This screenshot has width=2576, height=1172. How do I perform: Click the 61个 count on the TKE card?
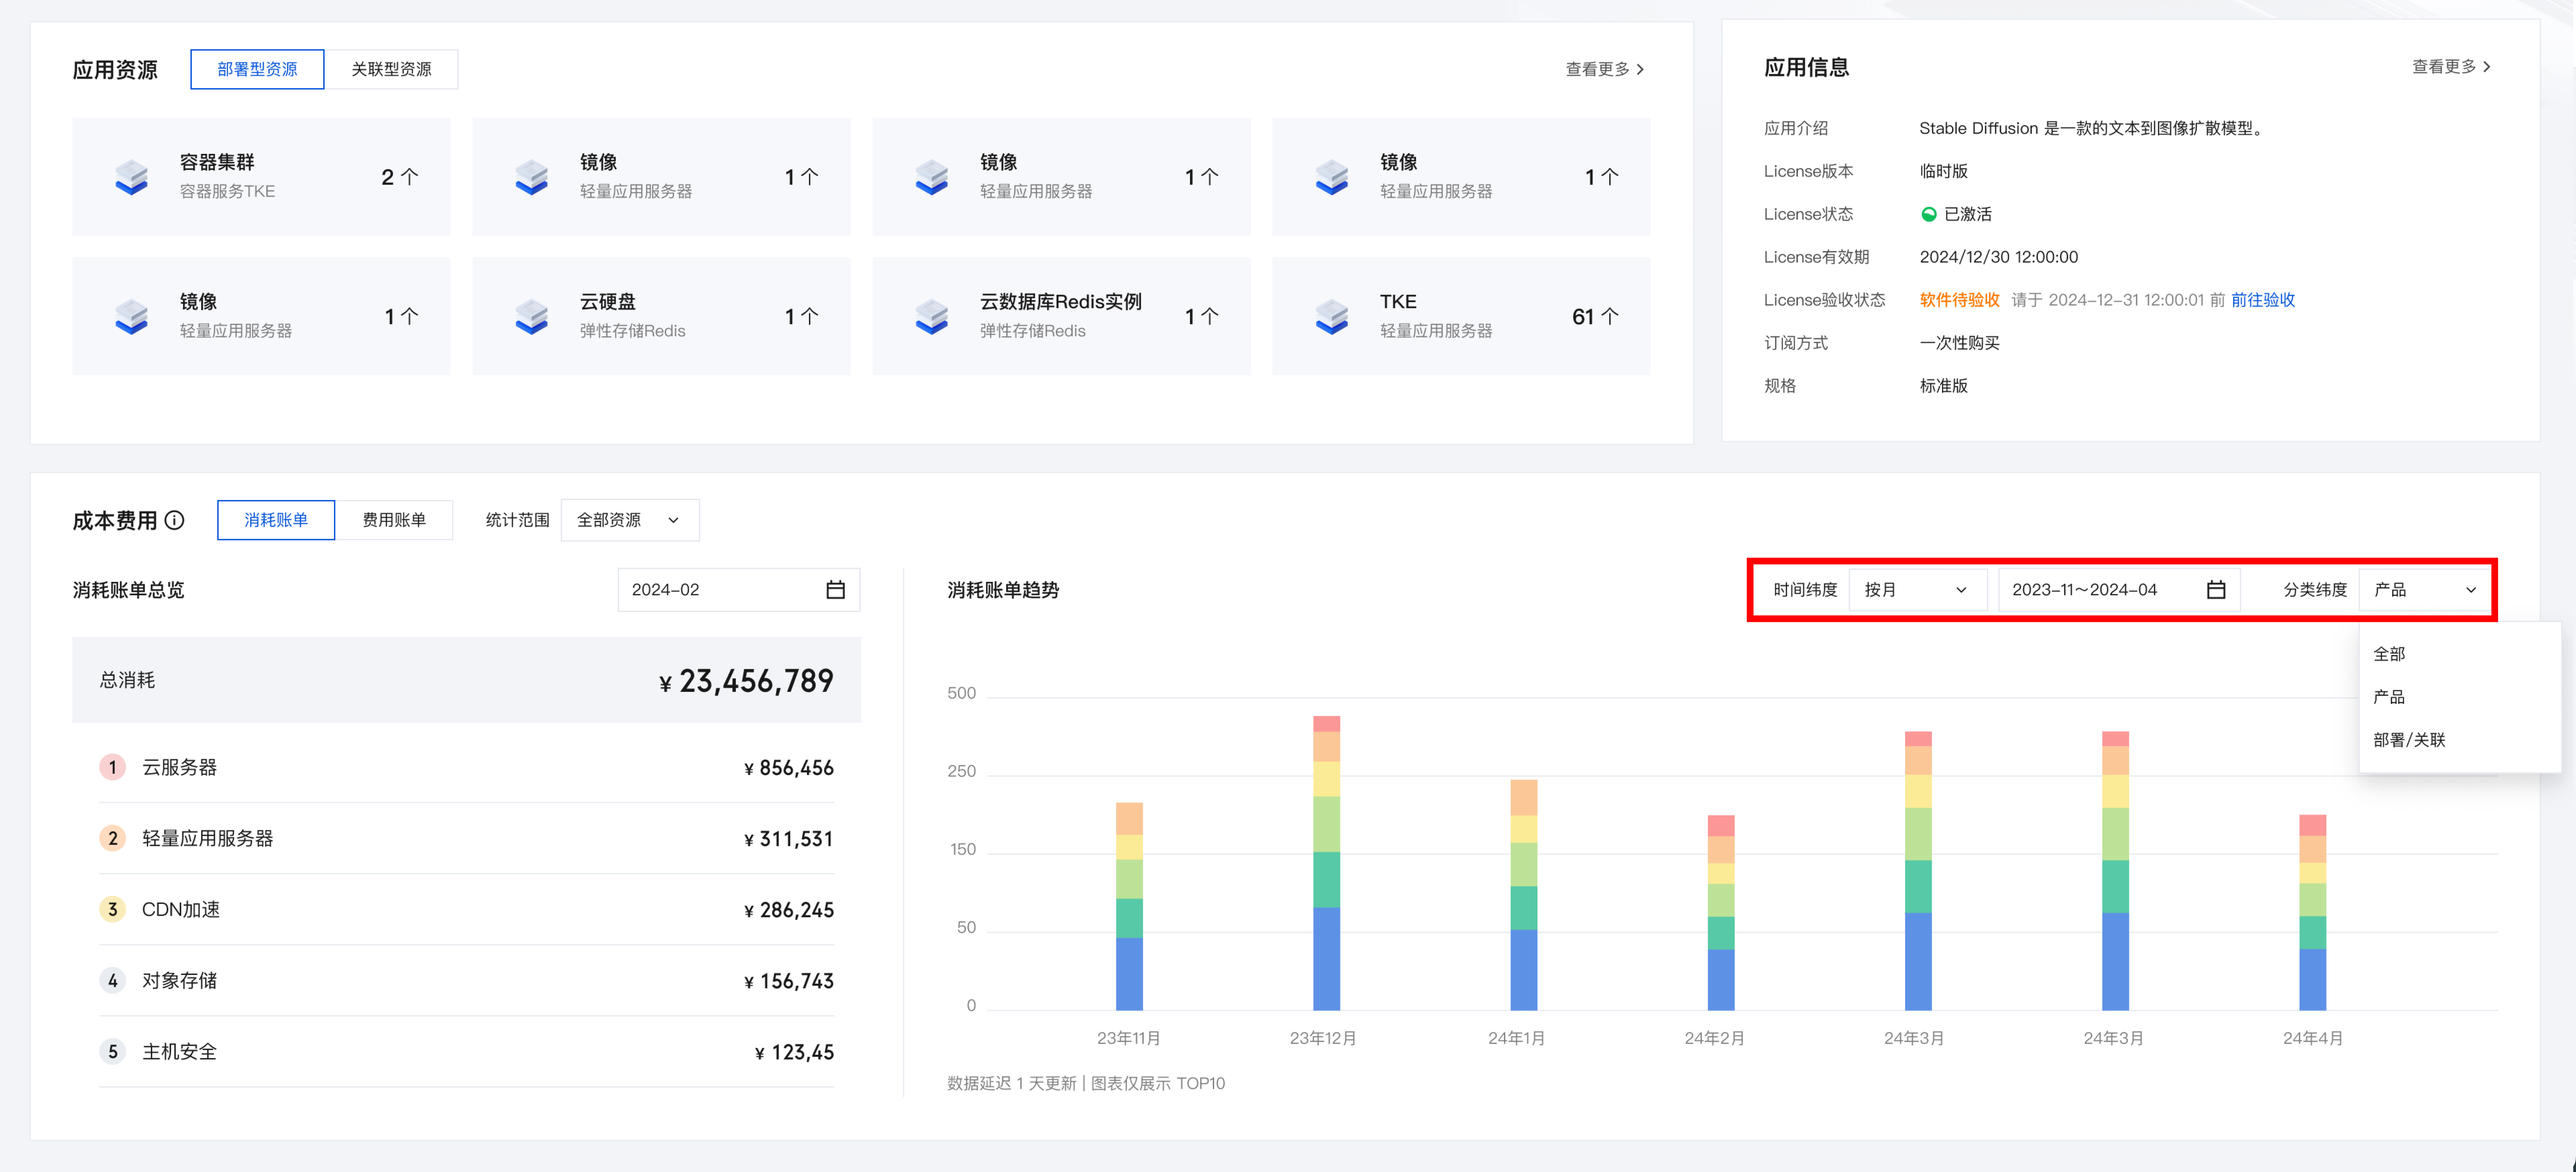tap(1595, 317)
